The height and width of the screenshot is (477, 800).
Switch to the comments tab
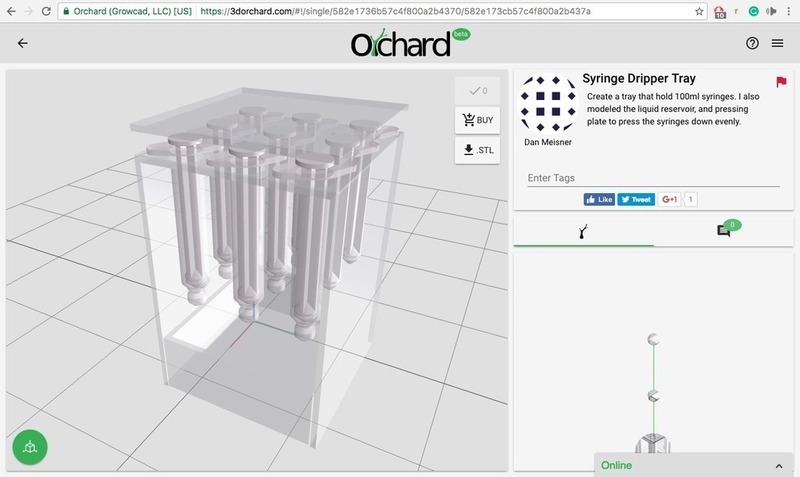(x=724, y=230)
